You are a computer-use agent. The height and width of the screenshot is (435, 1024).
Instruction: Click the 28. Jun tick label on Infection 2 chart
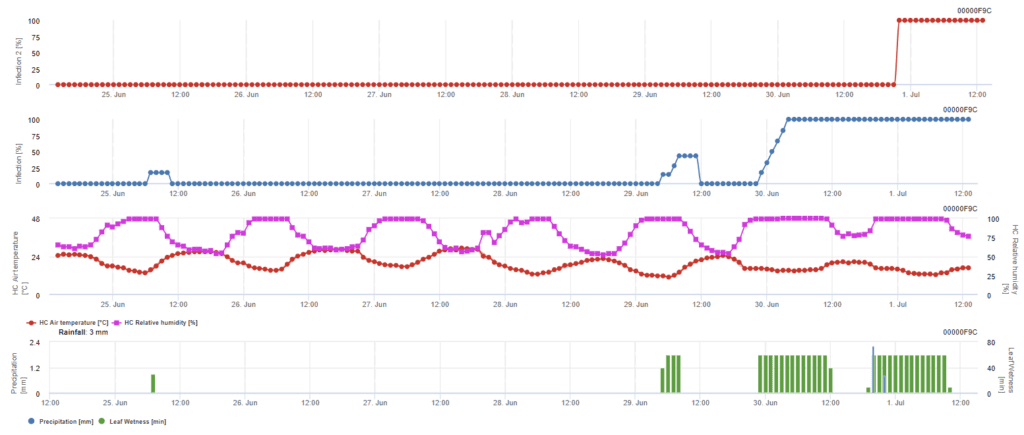(511, 95)
